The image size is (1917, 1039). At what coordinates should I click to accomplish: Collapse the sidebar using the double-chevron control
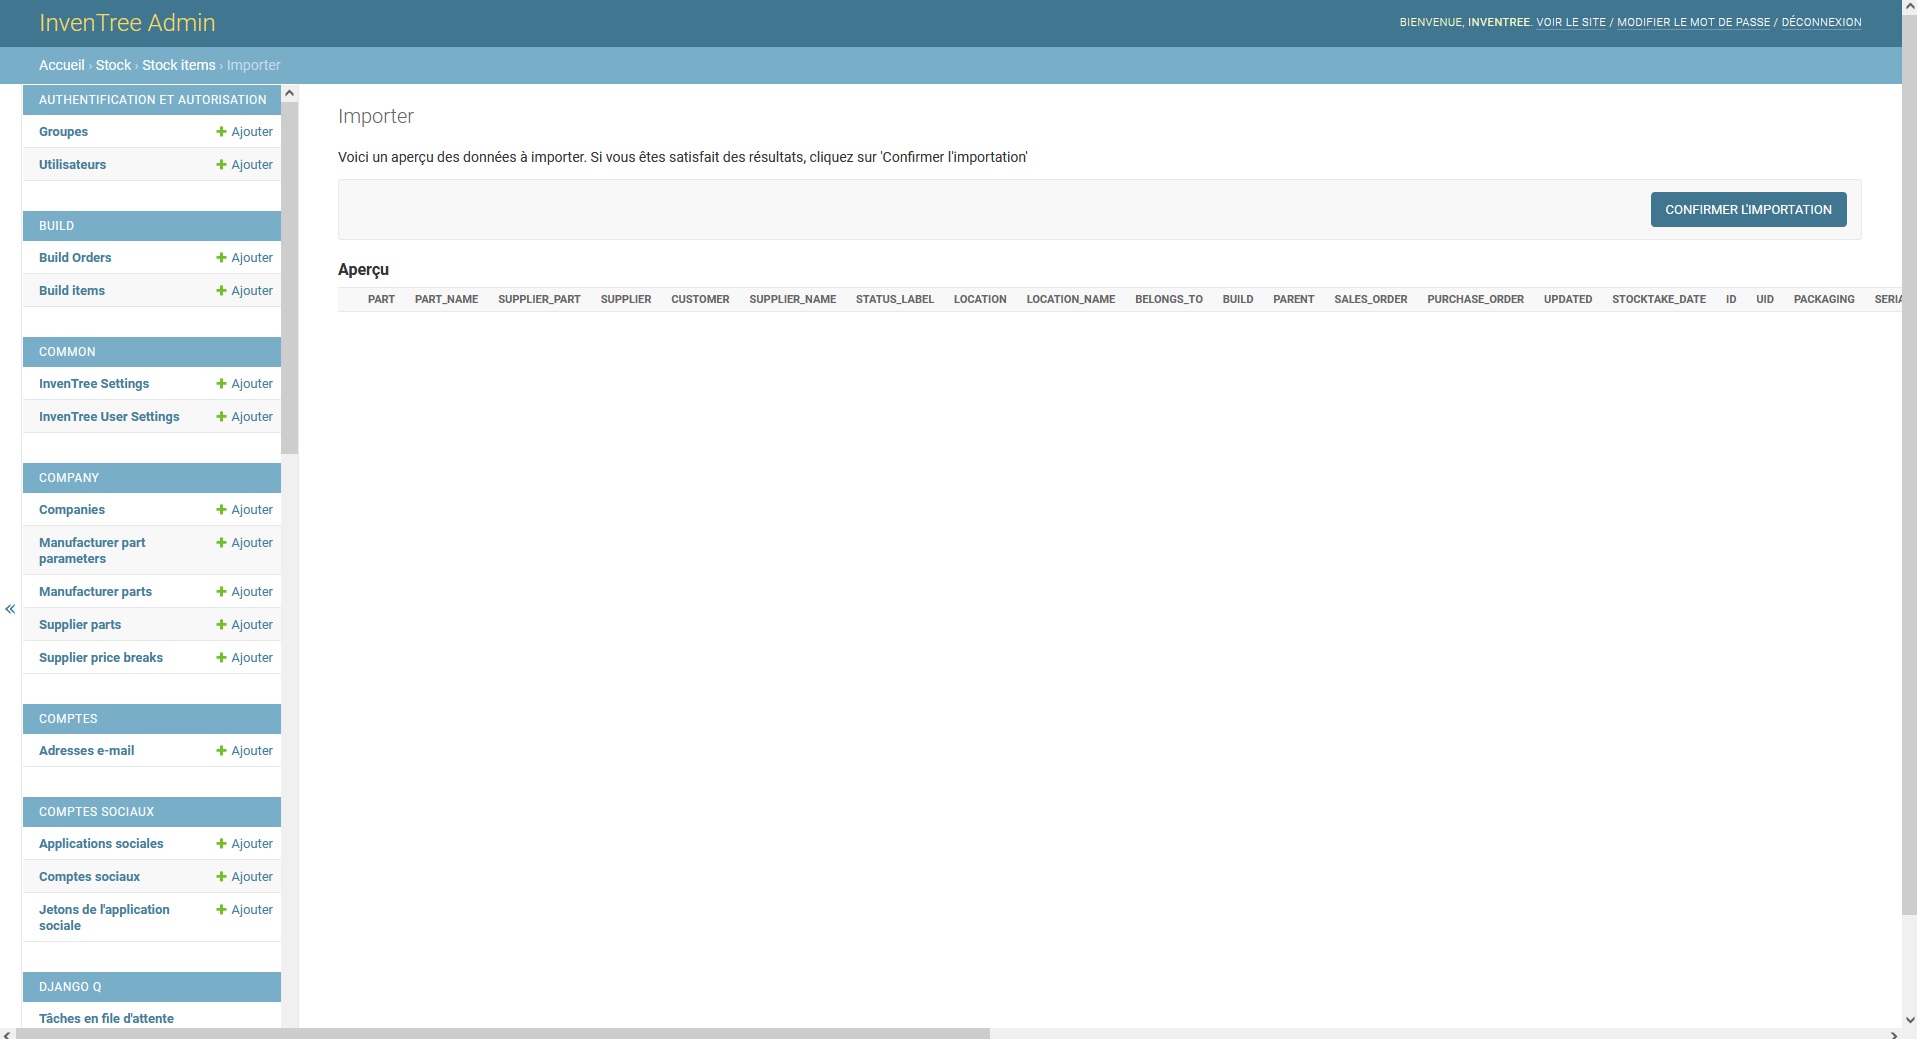[9, 609]
